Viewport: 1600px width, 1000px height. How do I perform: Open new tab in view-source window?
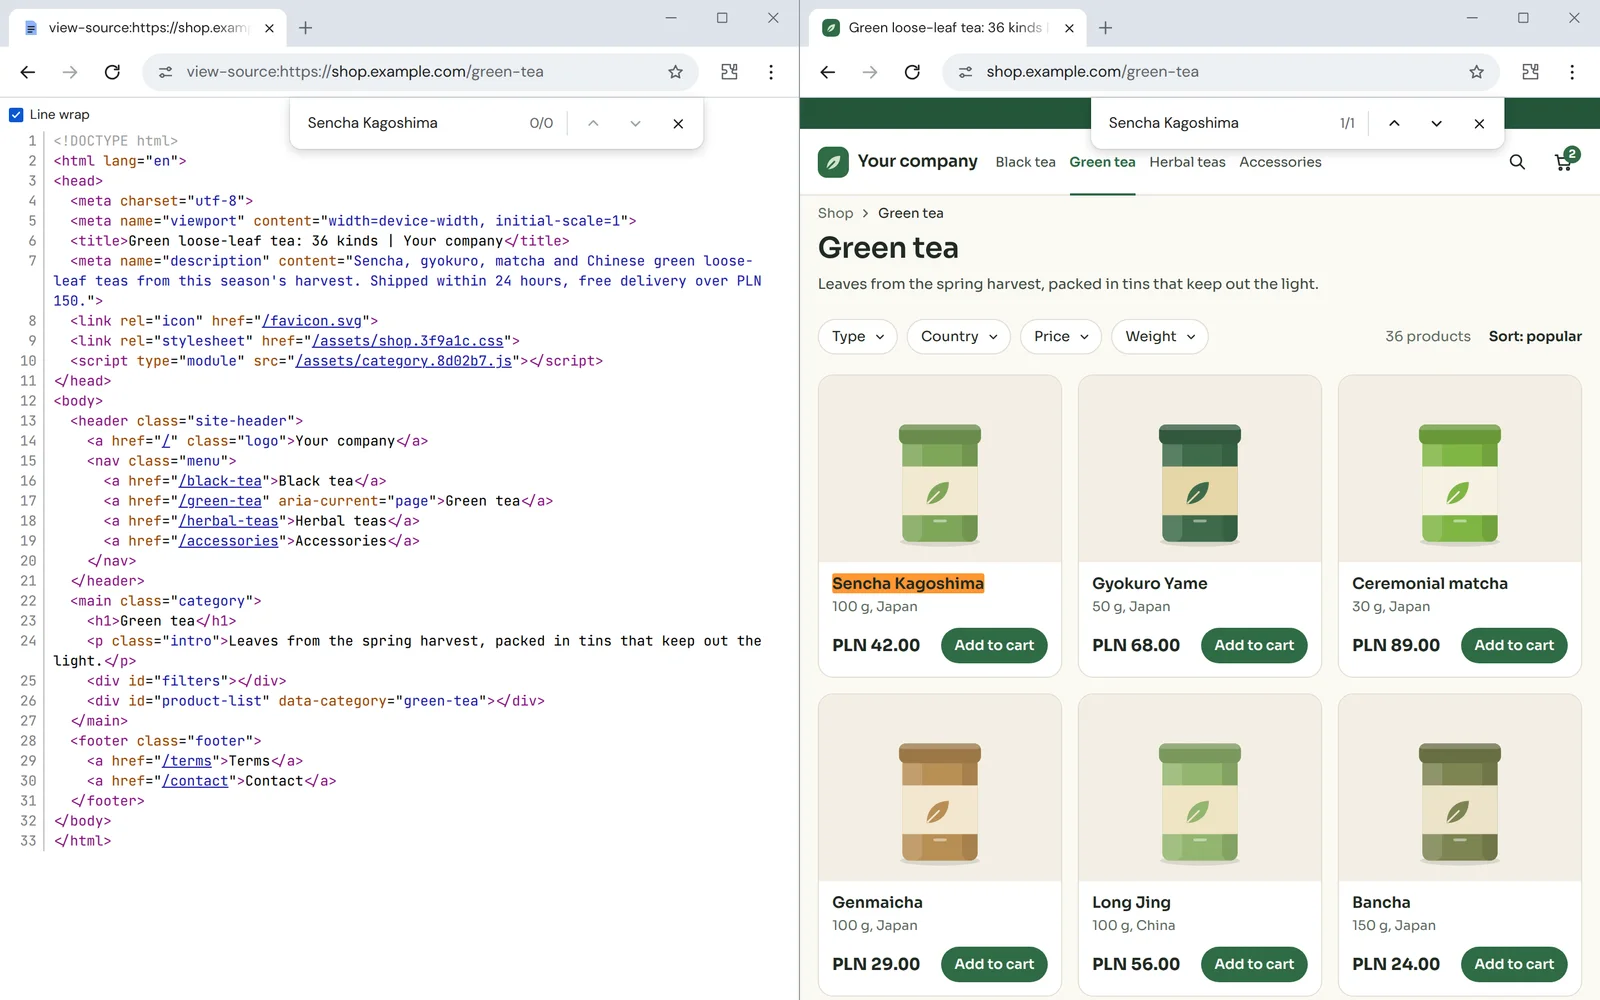coord(306,28)
